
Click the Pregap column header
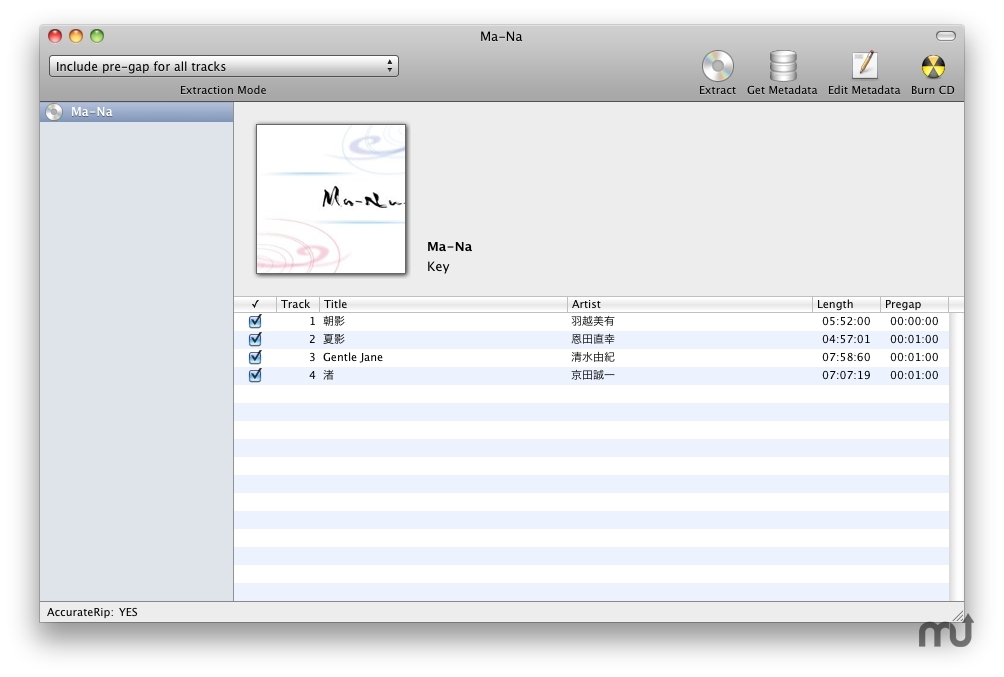tap(913, 304)
